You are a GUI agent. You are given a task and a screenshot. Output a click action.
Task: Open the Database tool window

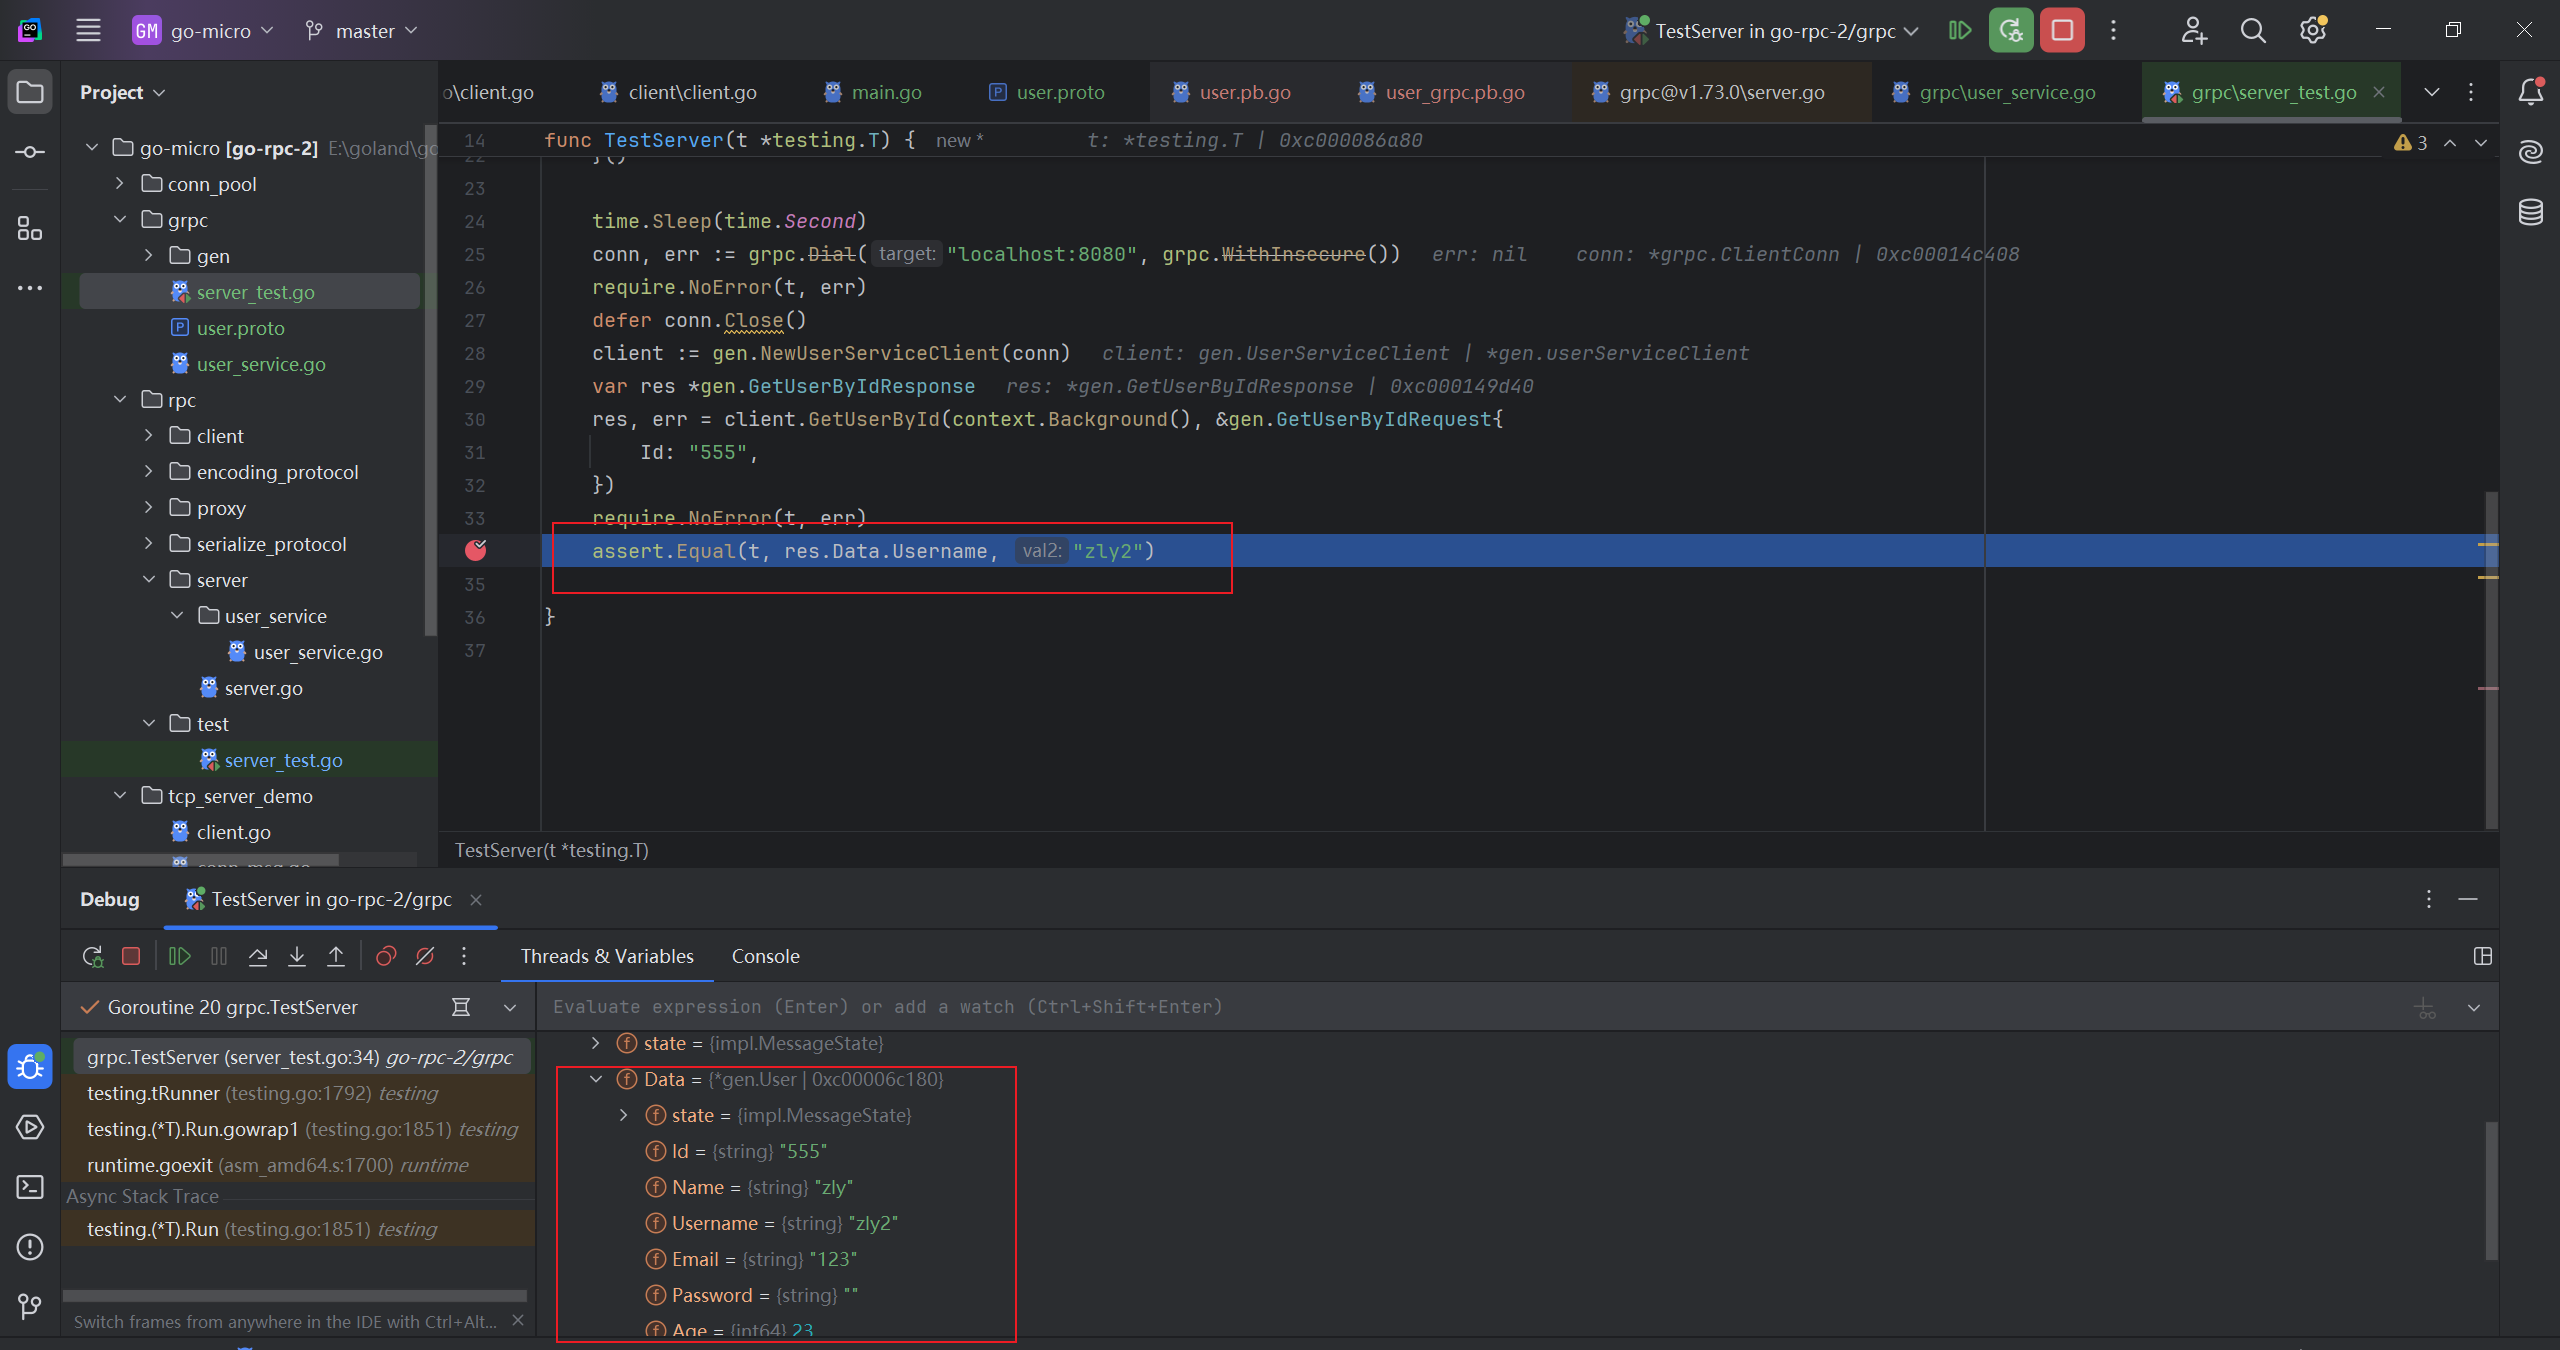pyautogui.click(x=2531, y=212)
